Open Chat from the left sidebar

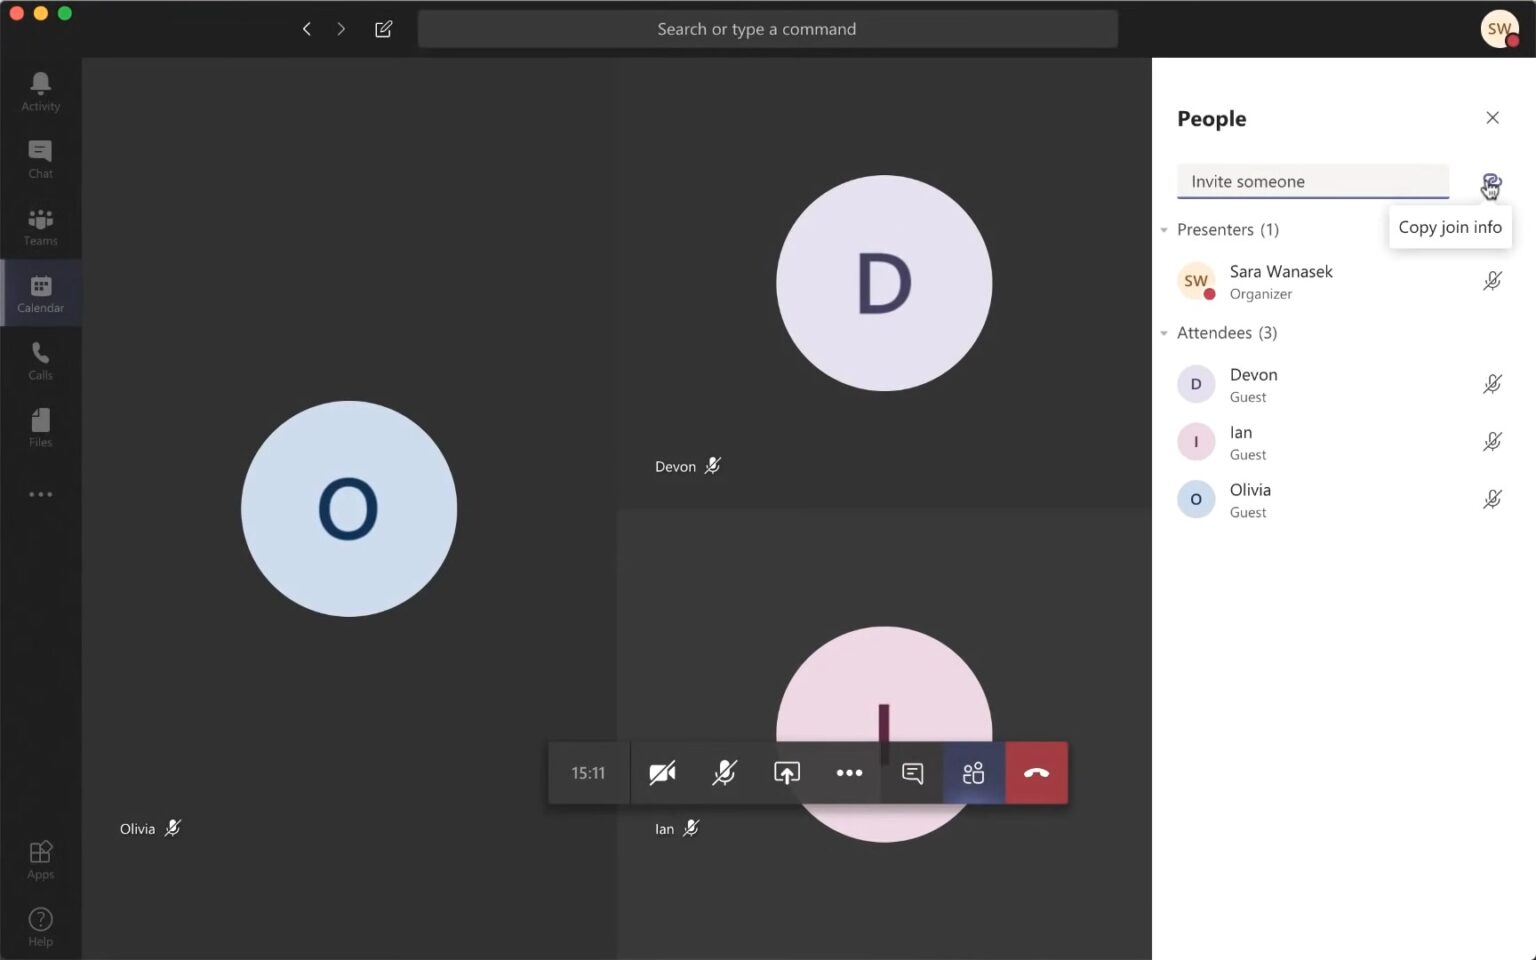click(40, 158)
